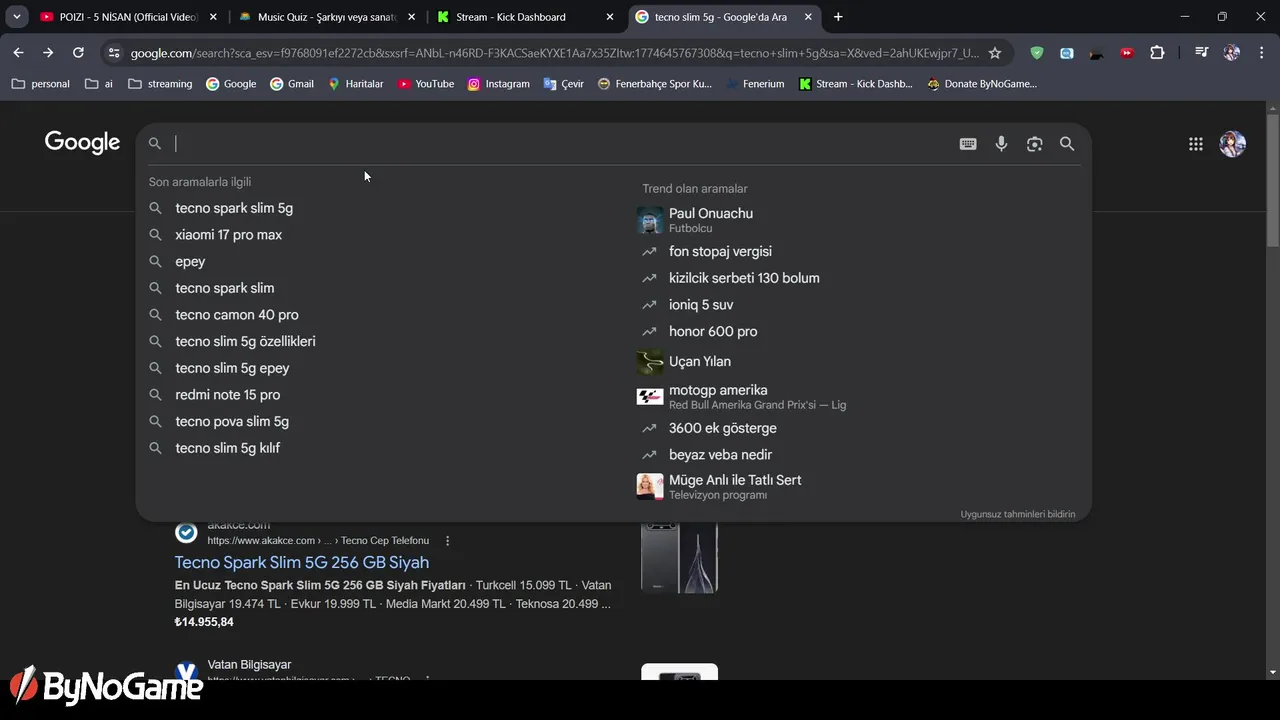Start voice search with microphone icon

pyautogui.click(x=1001, y=144)
